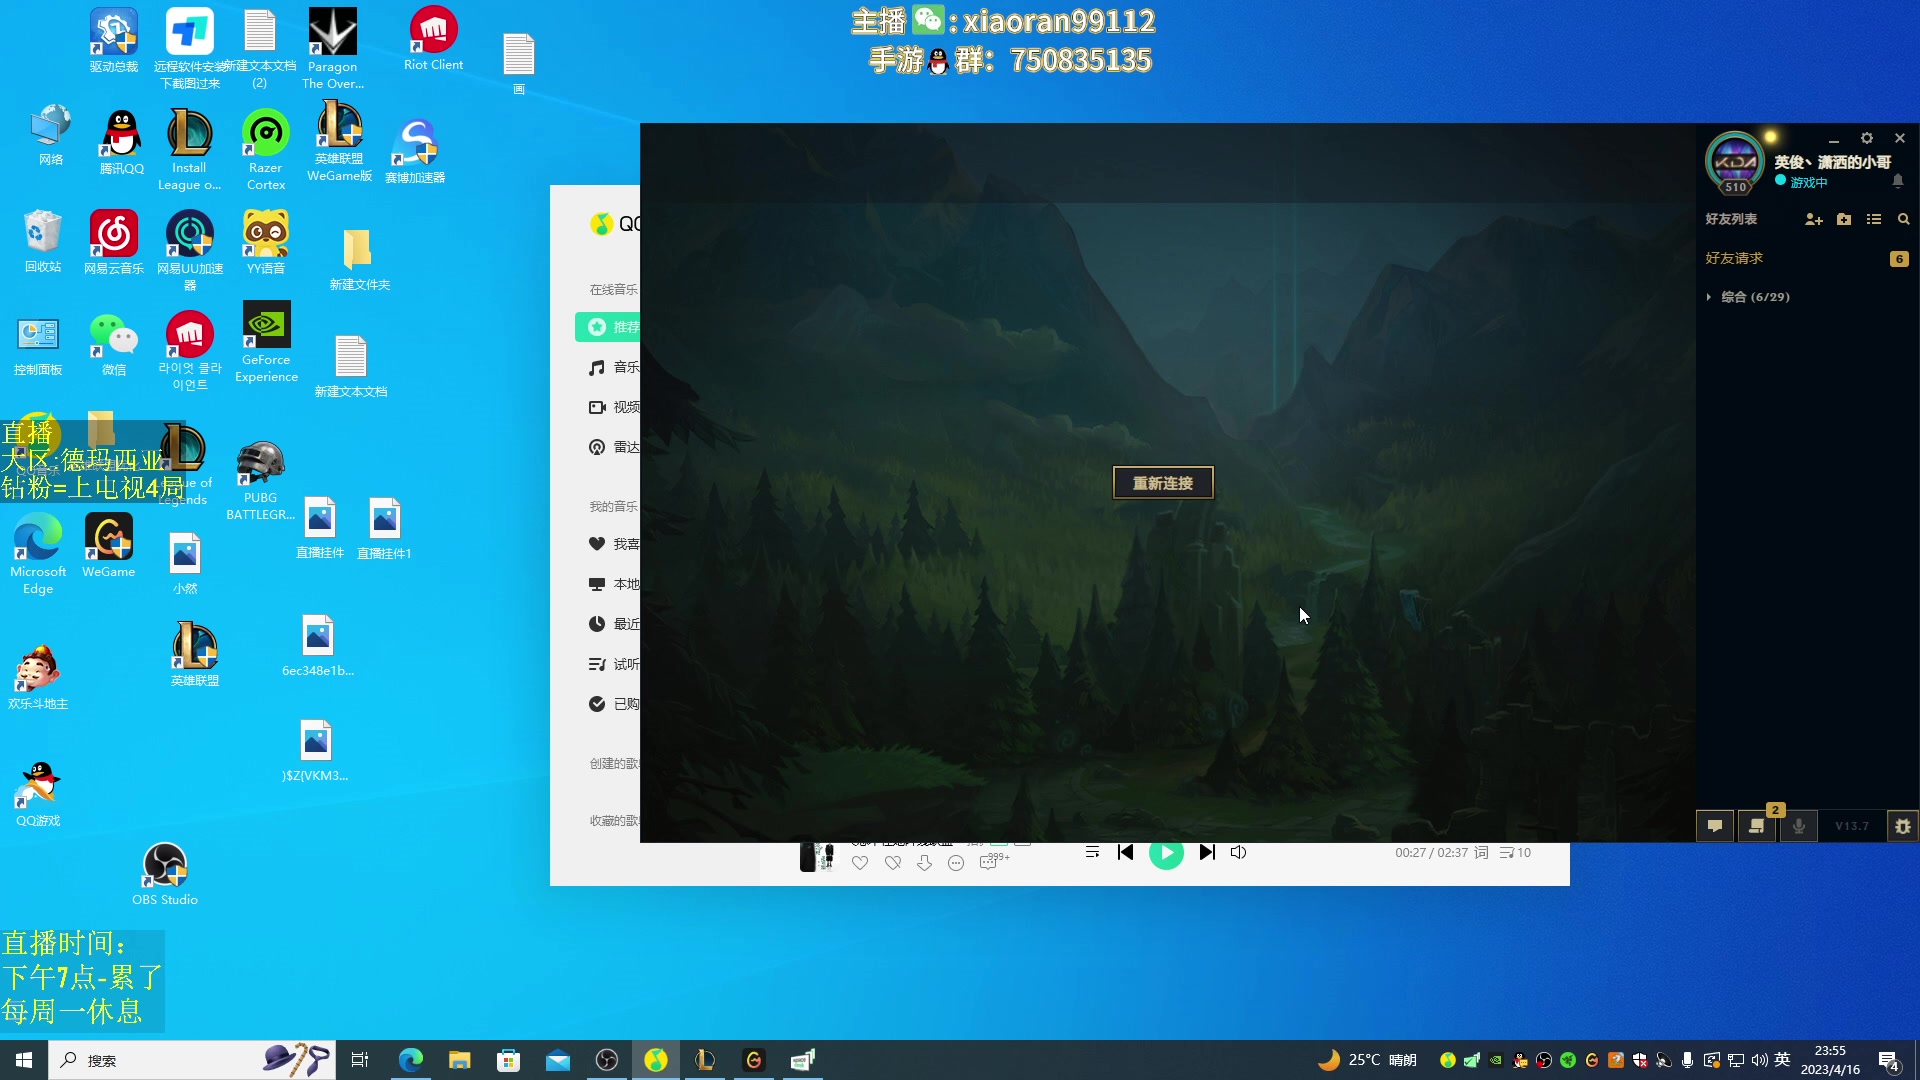
Task: Toggle the voice microphone in League client
Action: point(1799,826)
